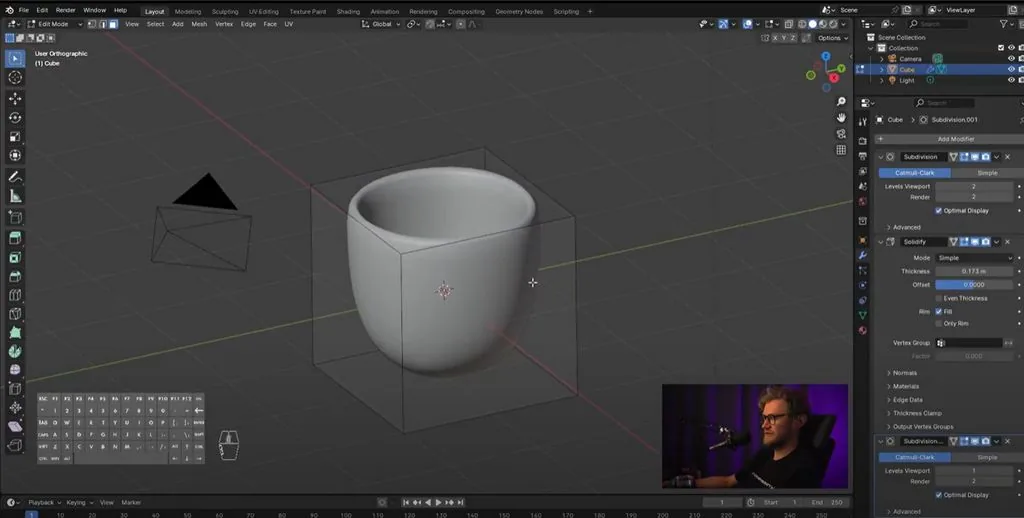Adjust the Solidify Offset slider
Screen dimensions: 1024x518
point(974,285)
